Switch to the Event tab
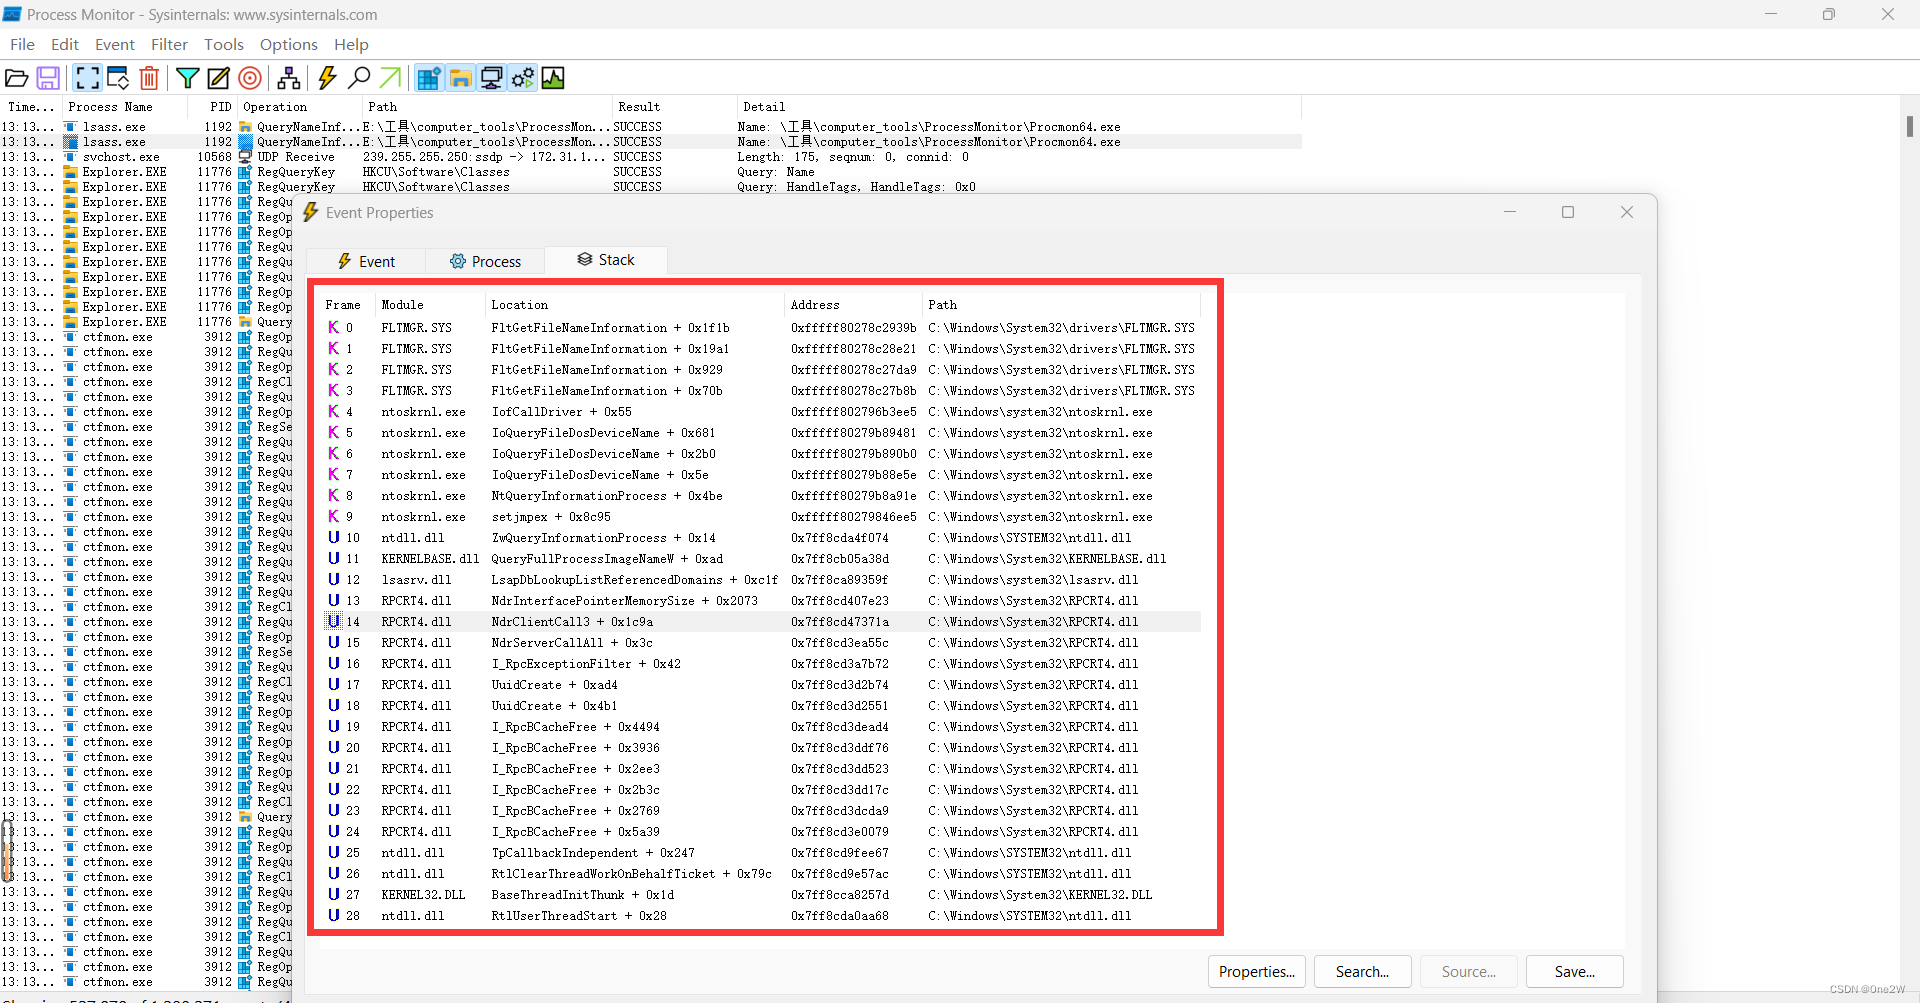The width and height of the screenshot is (1920, 1003). pos(366,261)
